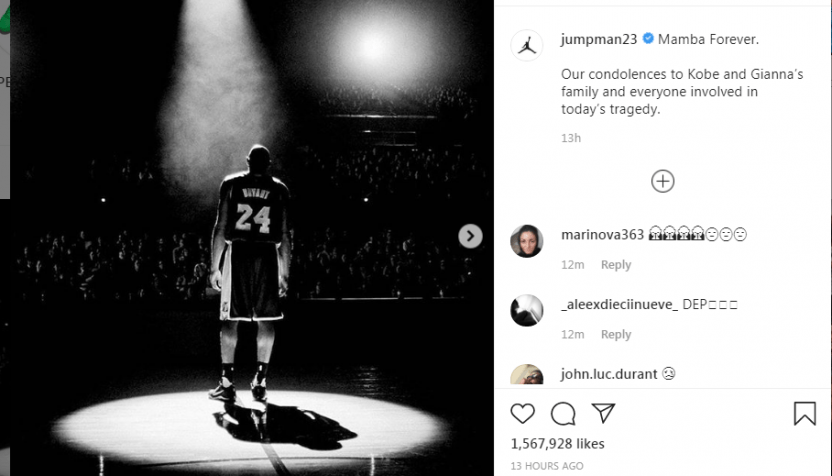Load more comments with plus button
832x476 pixels.
662,181
